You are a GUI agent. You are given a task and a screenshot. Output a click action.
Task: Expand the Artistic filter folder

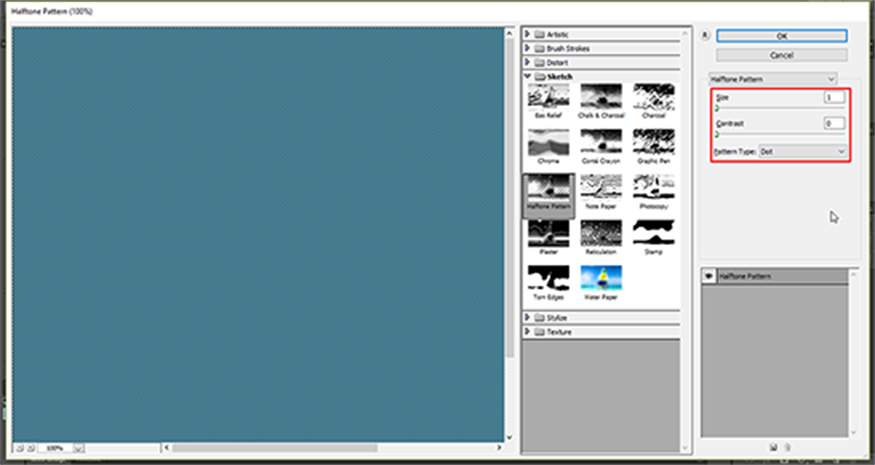point(527,34)
